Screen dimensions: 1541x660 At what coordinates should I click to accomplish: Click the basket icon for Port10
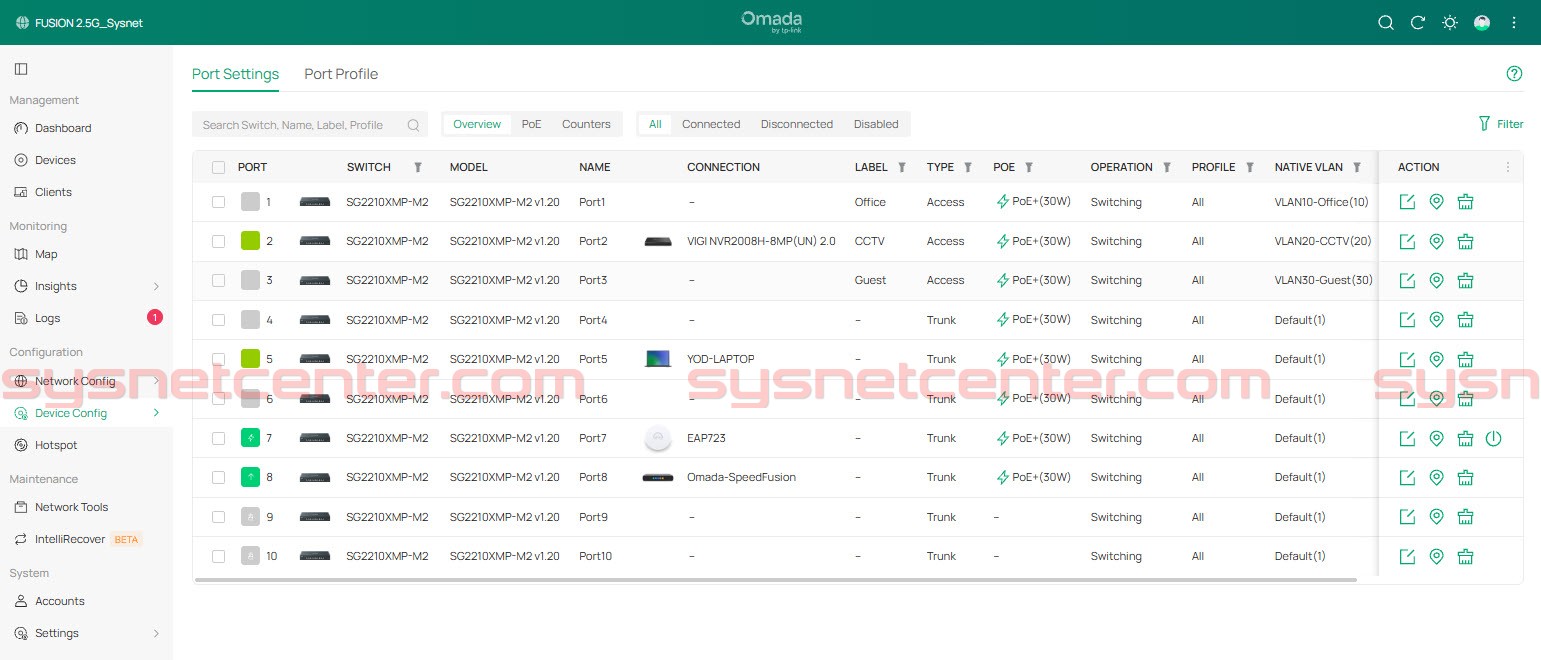point(1465,556)
